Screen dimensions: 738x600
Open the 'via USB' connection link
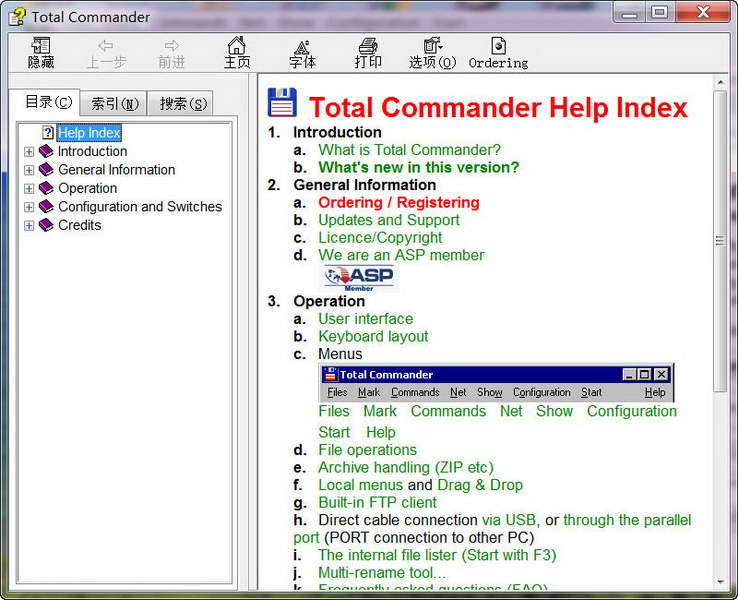[509, 520]
